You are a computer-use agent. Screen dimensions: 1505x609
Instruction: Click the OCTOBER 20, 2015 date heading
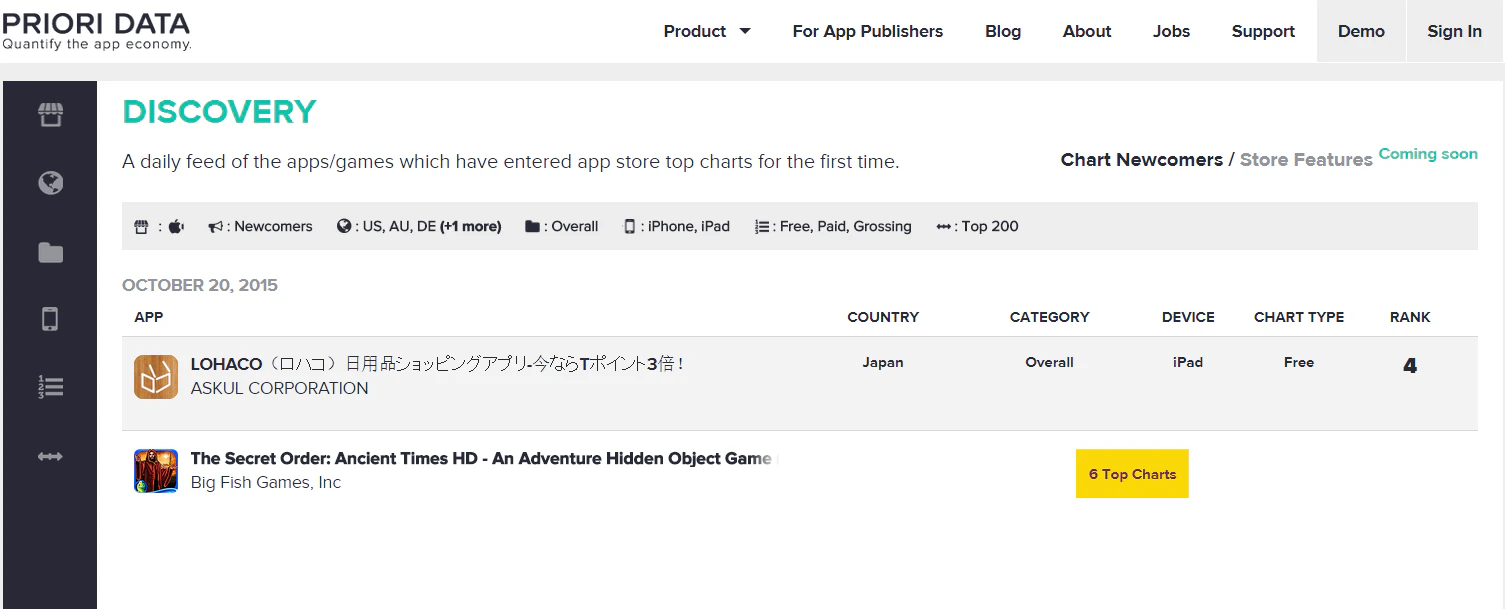[x=200, y=285]
